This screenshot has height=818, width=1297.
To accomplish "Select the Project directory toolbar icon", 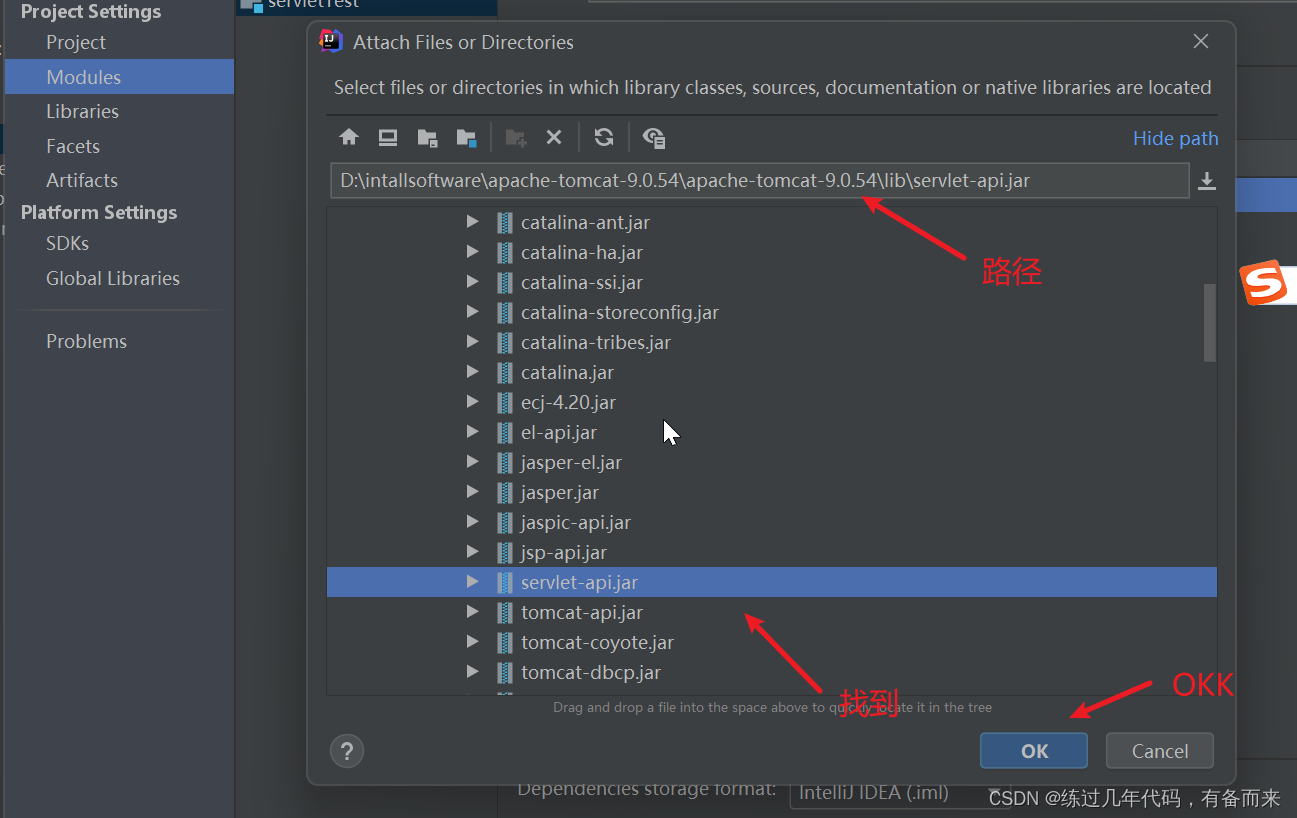I will (427, 138).
